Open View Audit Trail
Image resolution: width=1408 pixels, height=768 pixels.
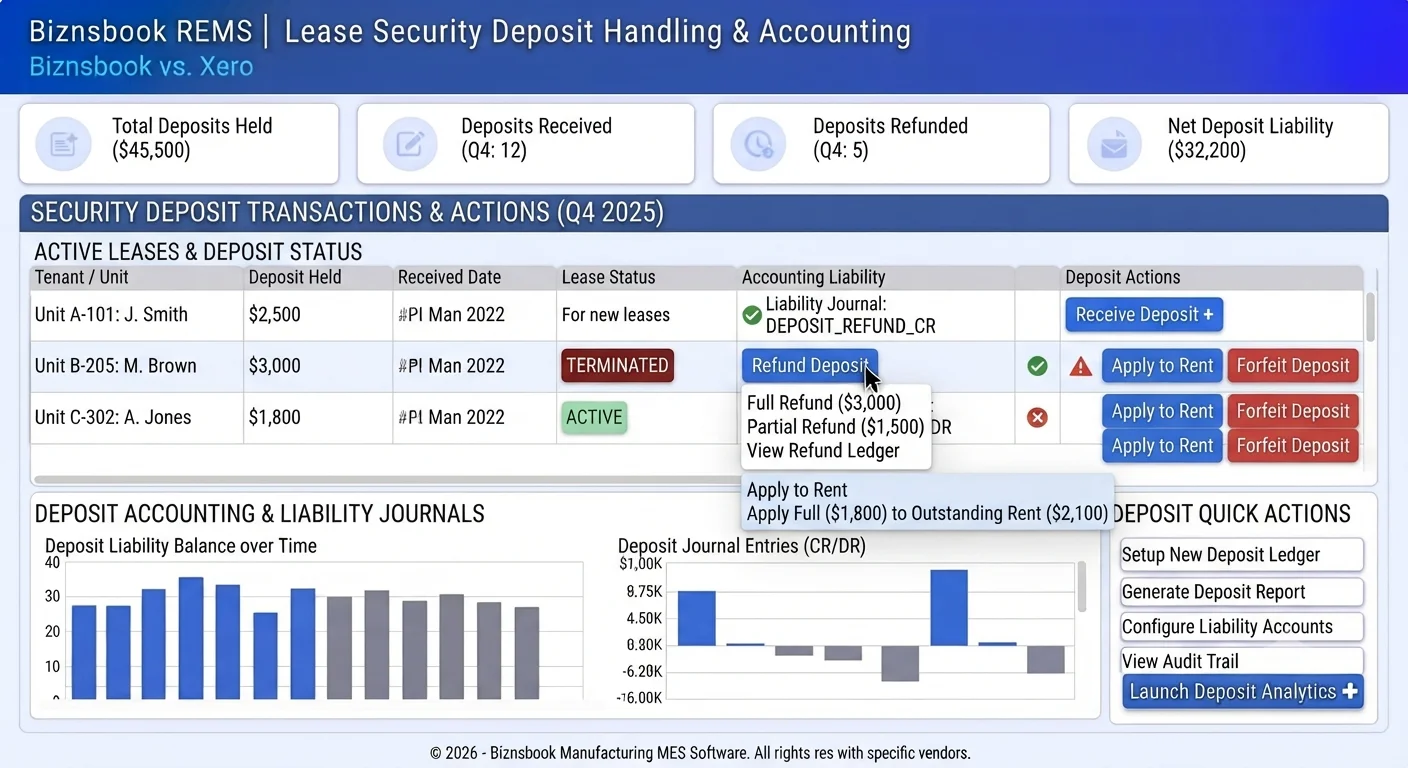tap(1241, 661)
